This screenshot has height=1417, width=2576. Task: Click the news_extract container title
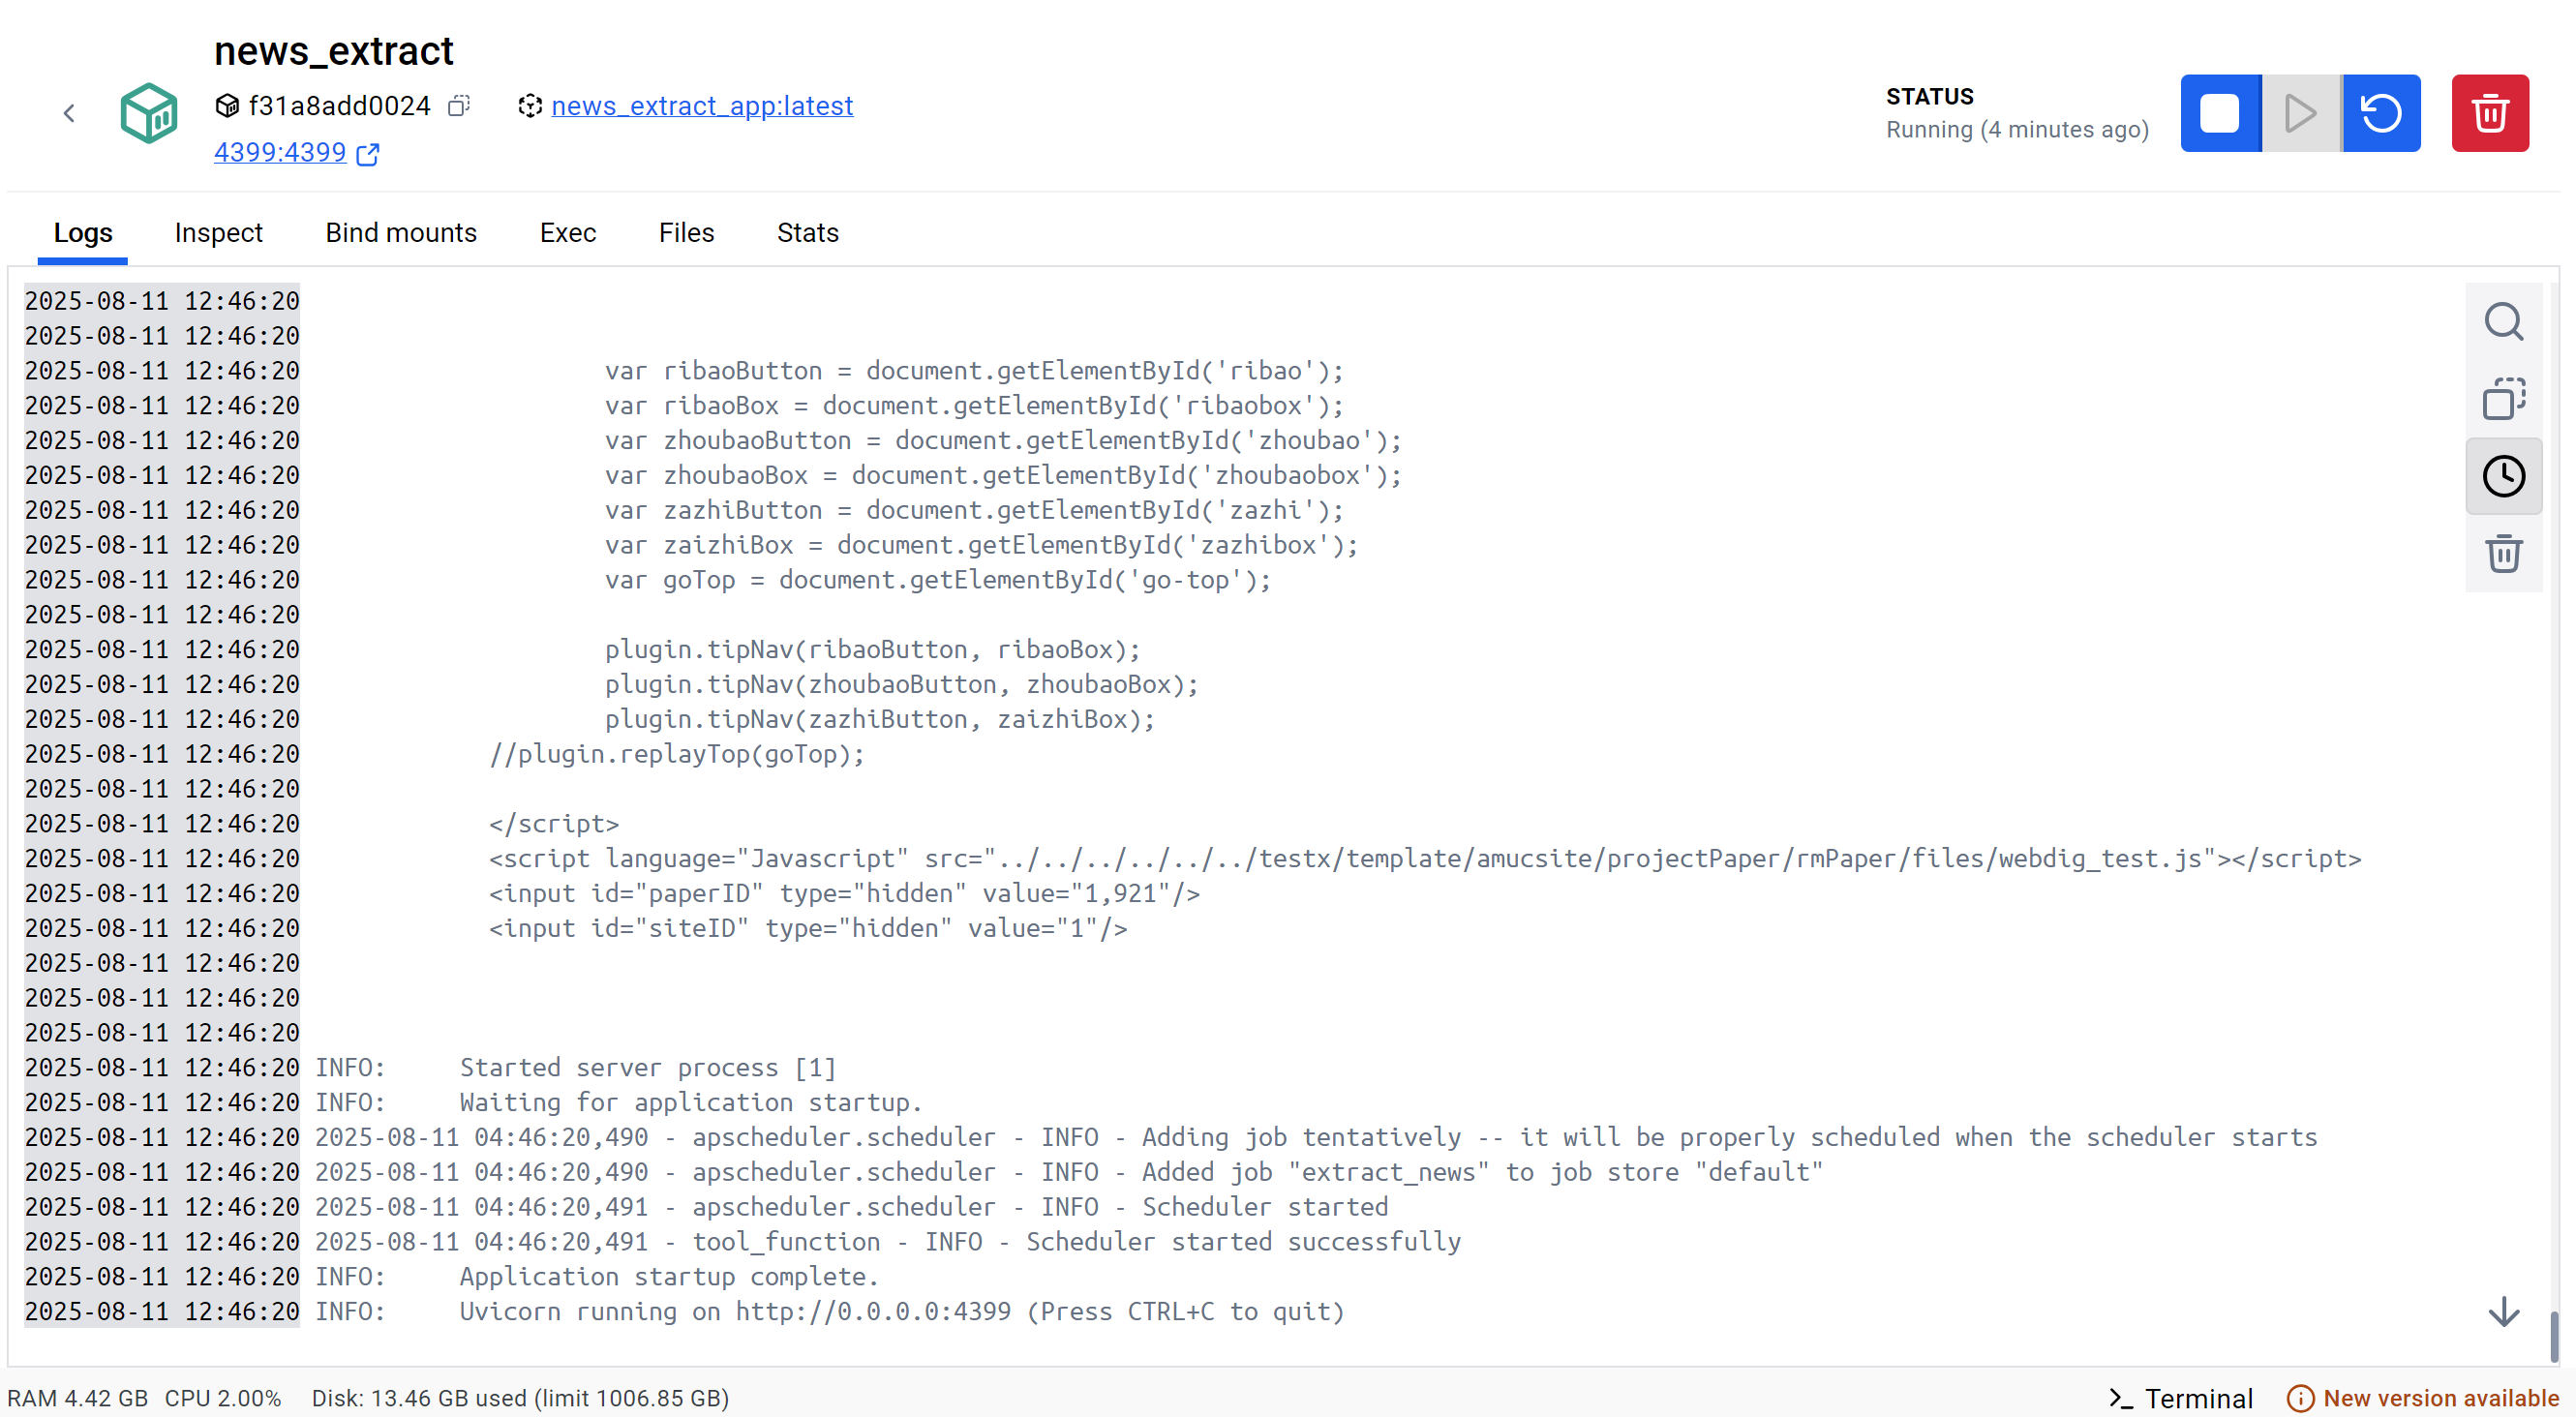[x=333, y=51]
